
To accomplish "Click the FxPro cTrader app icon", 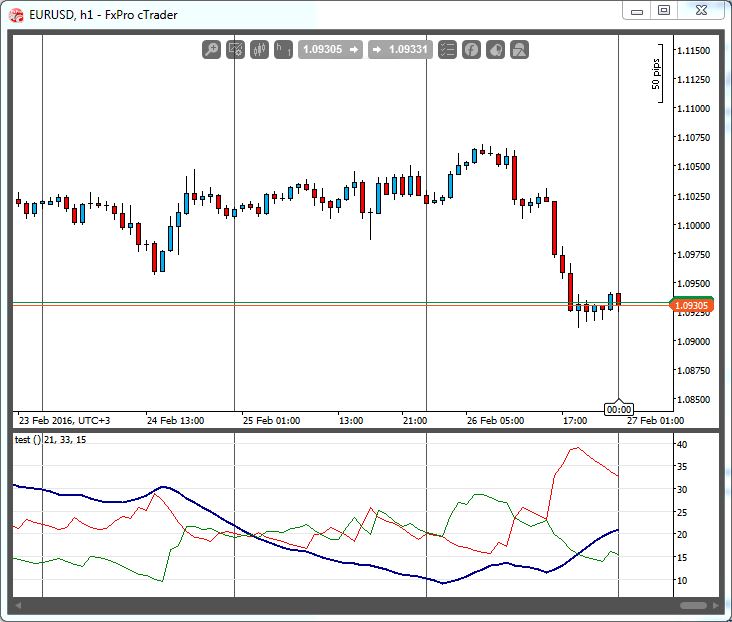I will [x=16, y=15].
